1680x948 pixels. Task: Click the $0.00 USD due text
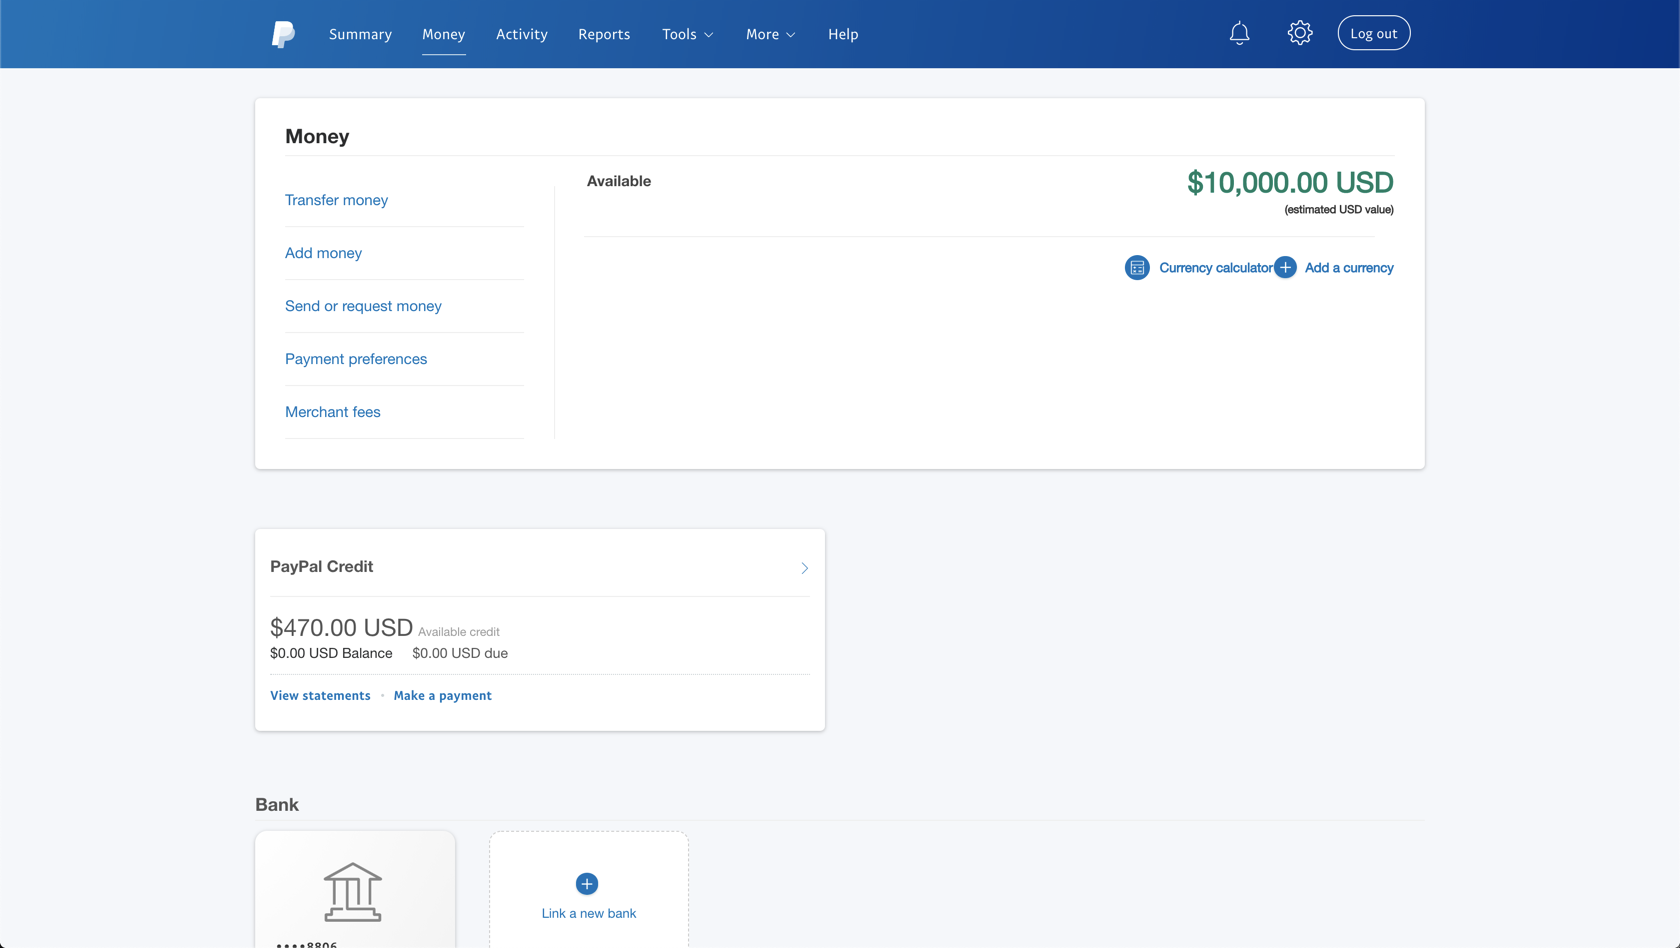[x=460, y=653]
